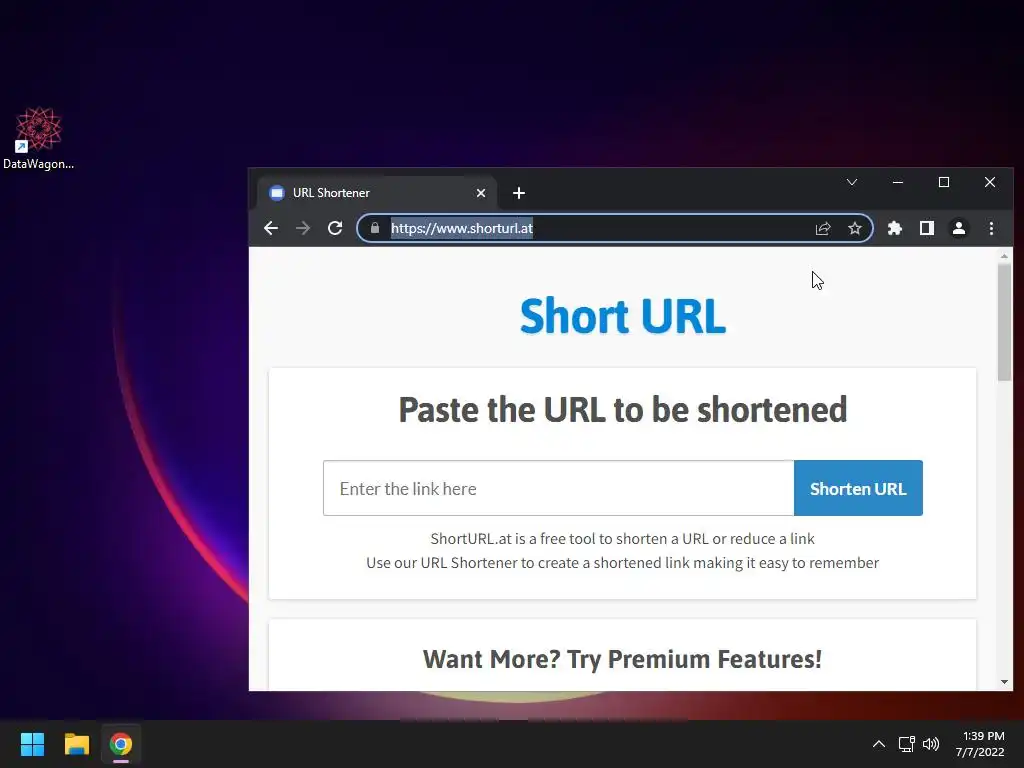Open the Extensions puzzle icon
The image size is (1024, 768).
coord(895,228)
